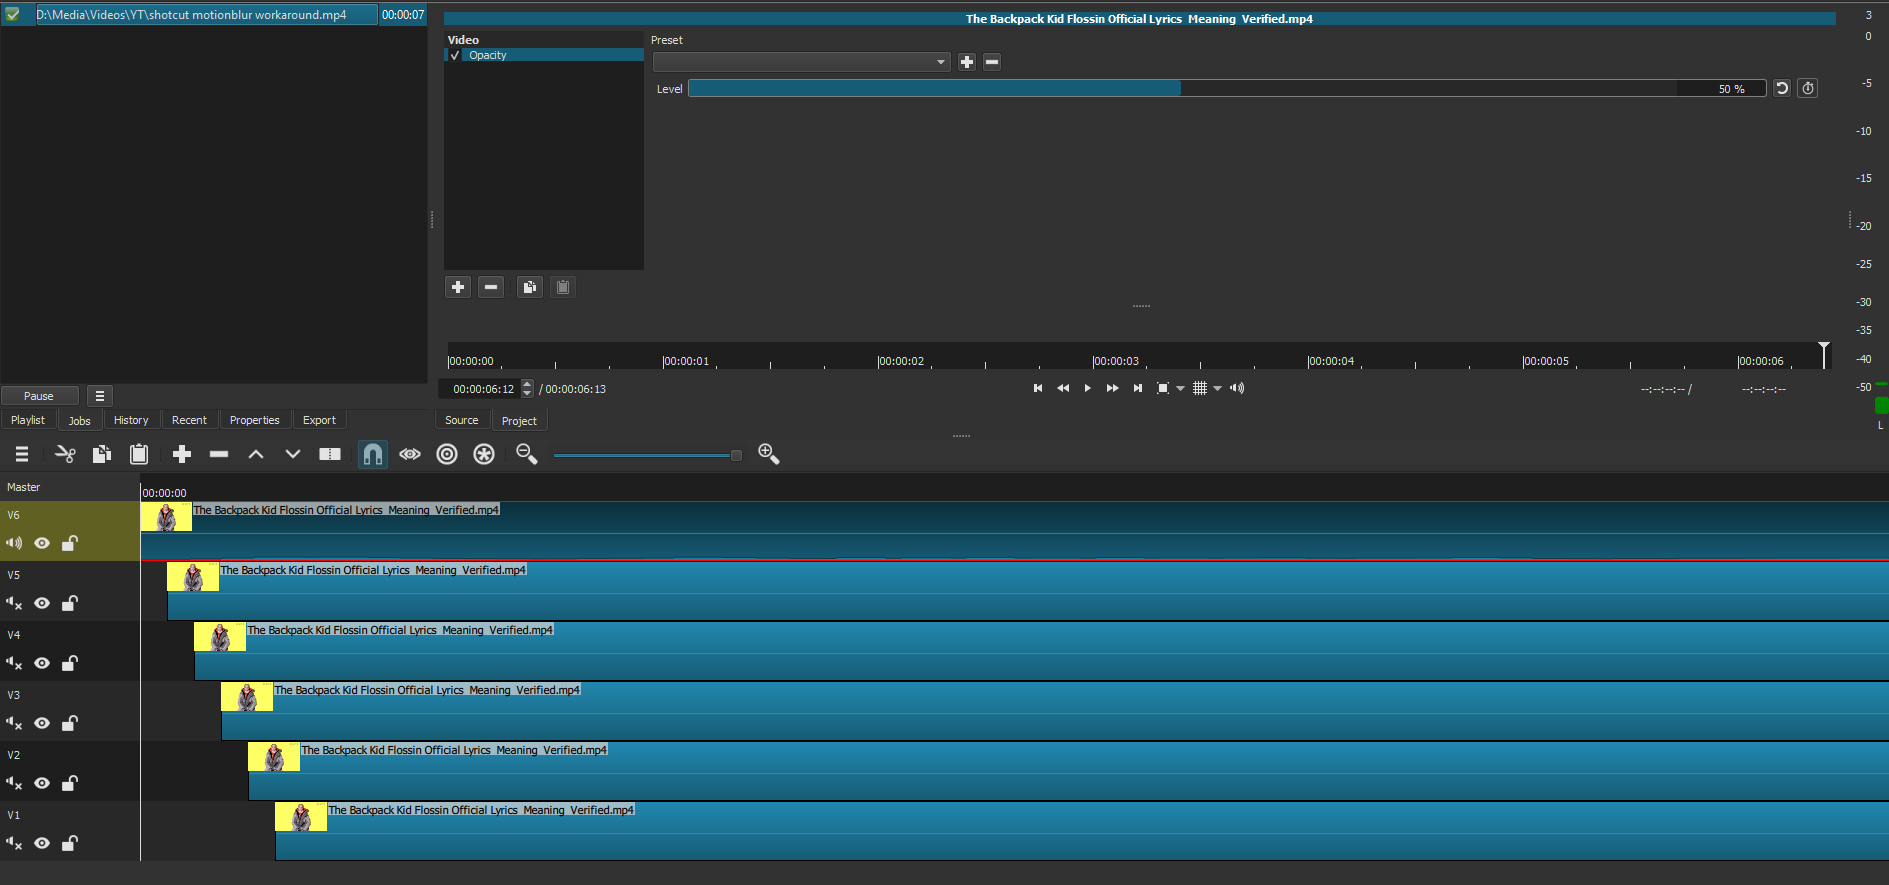This screenshot has width=1889, height=885.
Task: Mute the V6 track audio
Action: (x=14, y=543)
